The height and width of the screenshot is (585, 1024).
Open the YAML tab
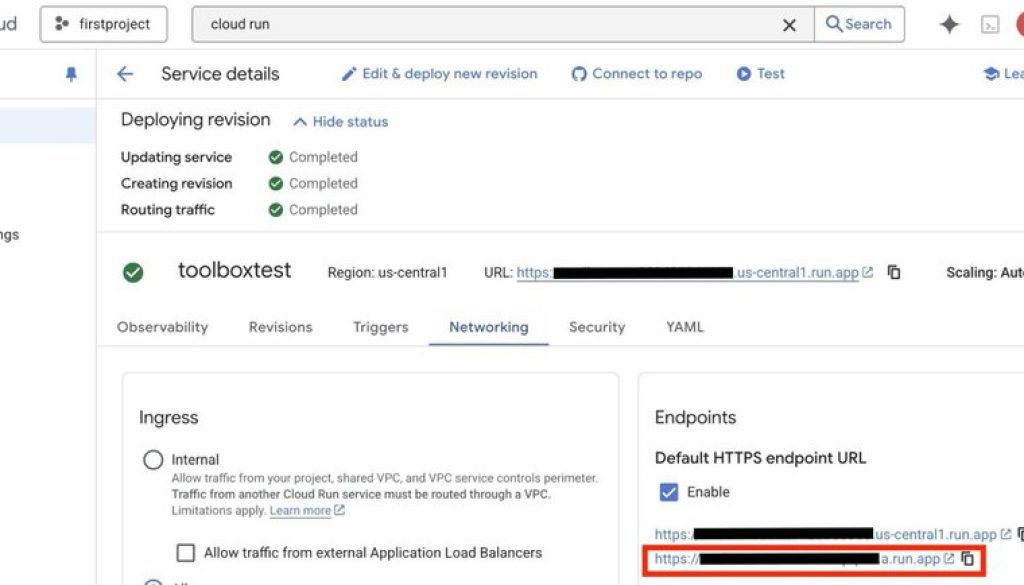684,327
